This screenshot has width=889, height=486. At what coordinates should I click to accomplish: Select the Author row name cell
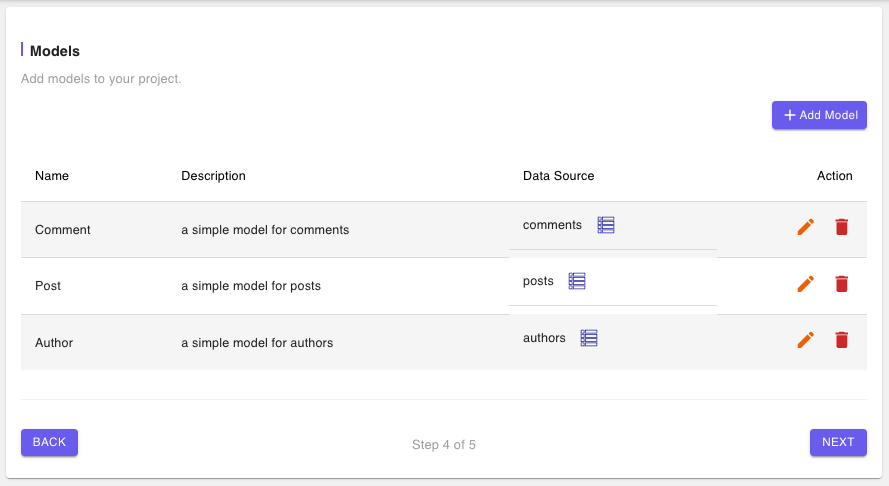54,343
